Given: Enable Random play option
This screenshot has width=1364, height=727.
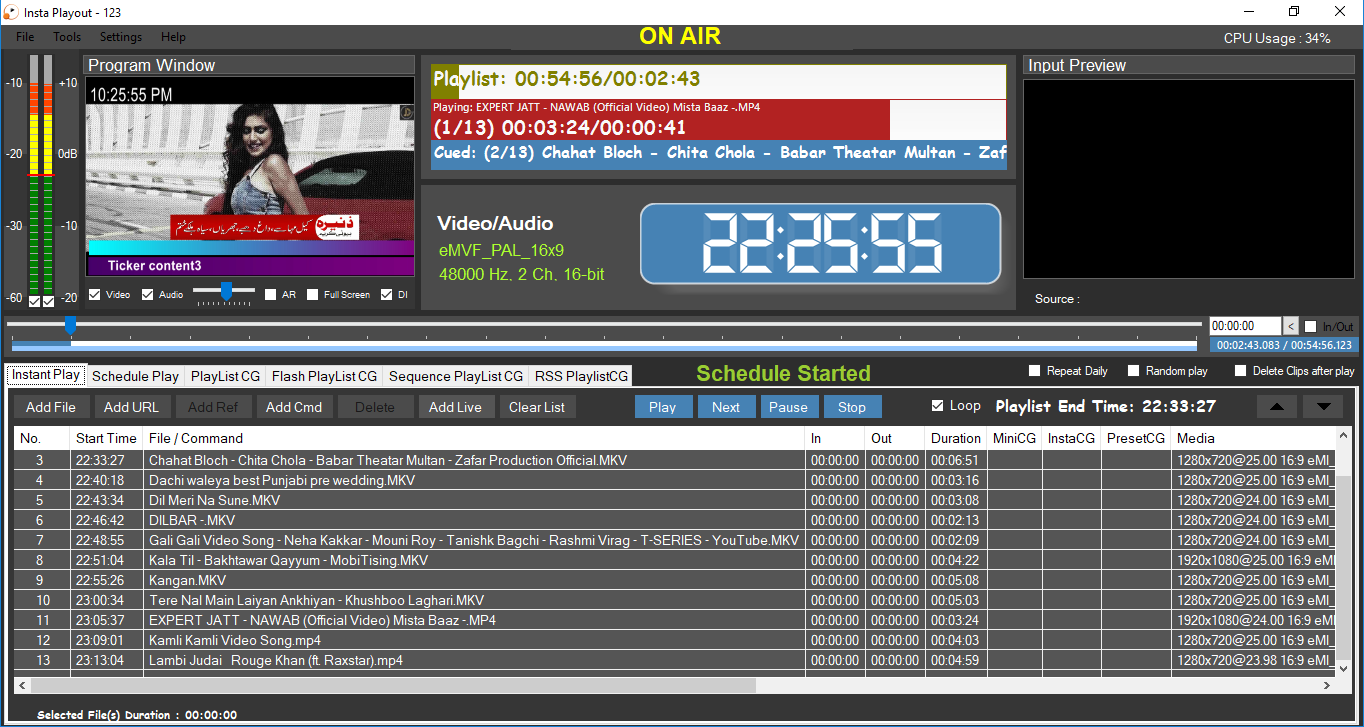Looking at the screenshot, I should coord(1134,371).
